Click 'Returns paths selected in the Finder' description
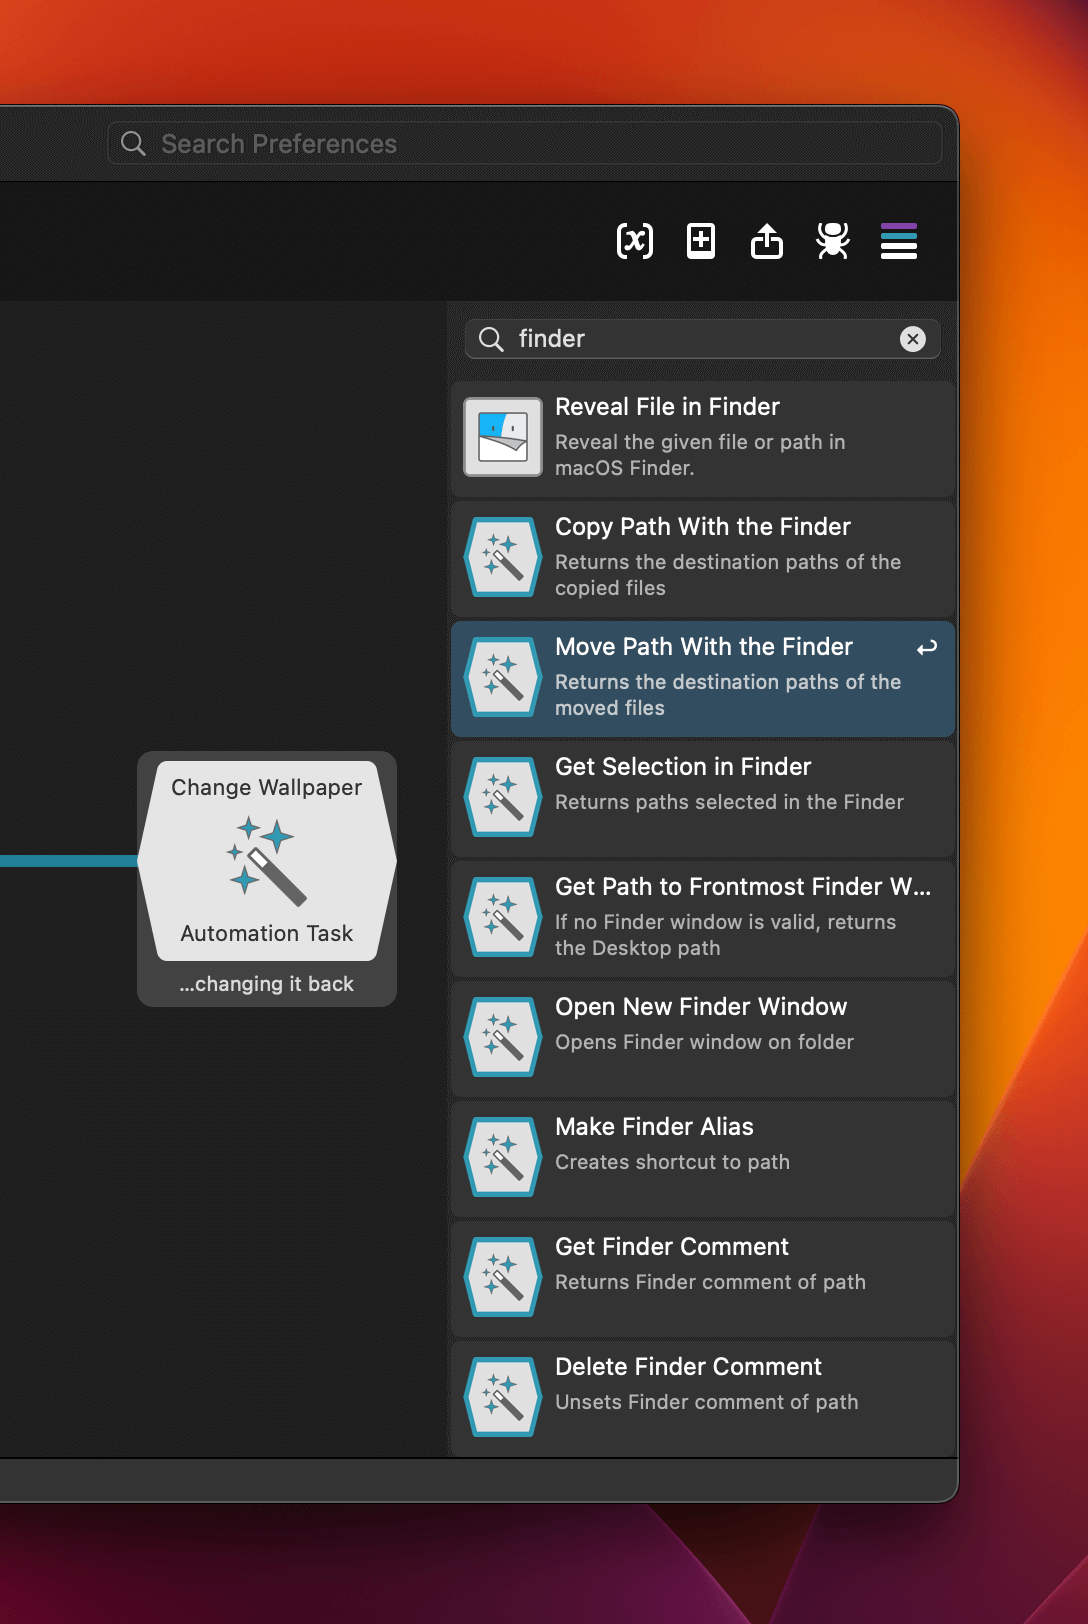The image size is (1088, 1624). coord(729,802)
